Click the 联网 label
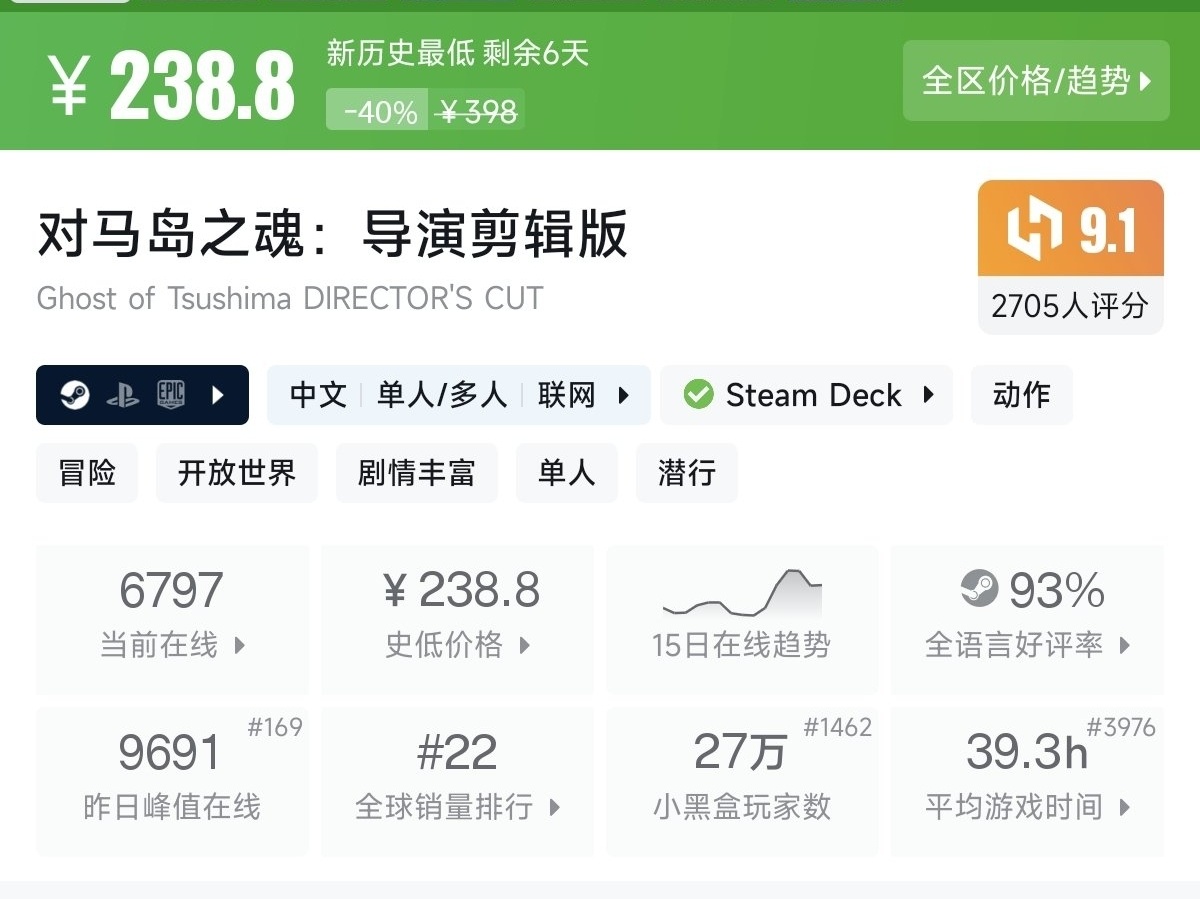Viewport: 1200px width, 899px height. point(566,395)
